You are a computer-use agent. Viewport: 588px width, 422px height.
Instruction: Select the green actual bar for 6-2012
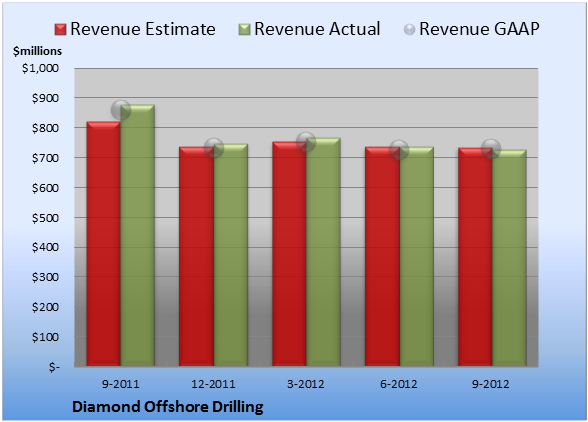click(417, 256)
